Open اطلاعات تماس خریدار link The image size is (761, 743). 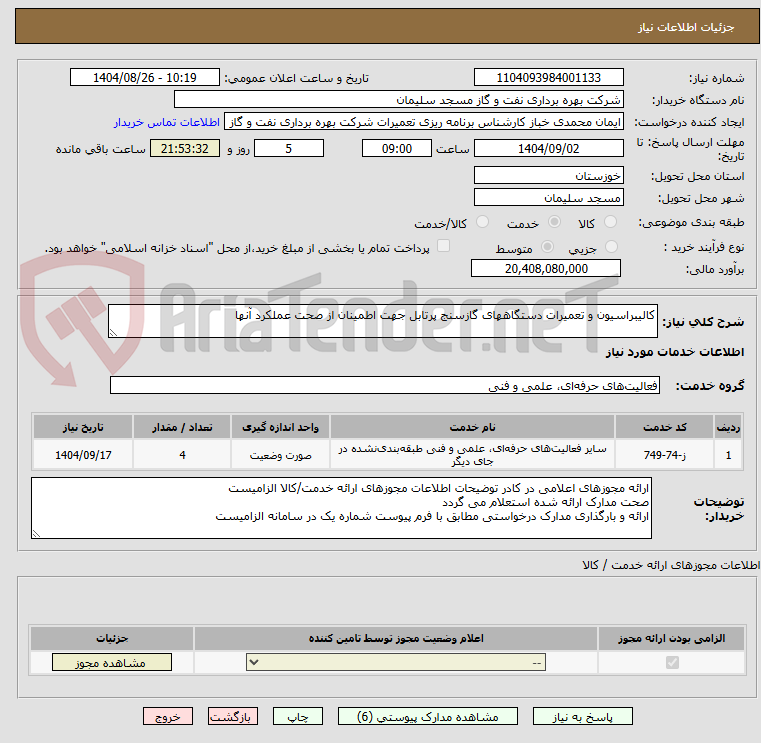[167, 122]
